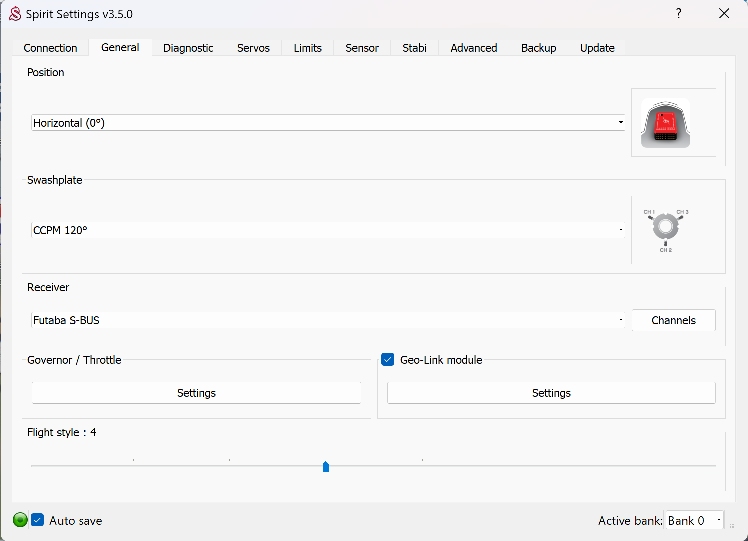This screenshot has height=541, width=748.
Task: Click the help question mark button
Action: tap(679, 14)
